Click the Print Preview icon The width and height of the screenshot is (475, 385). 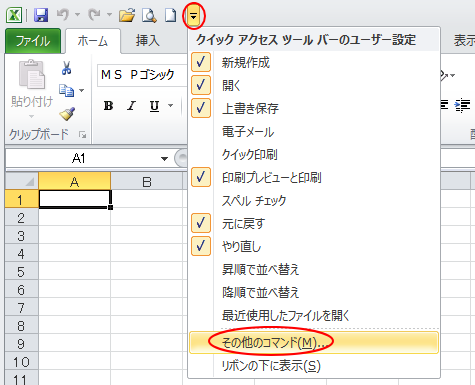tap(149, 15)
